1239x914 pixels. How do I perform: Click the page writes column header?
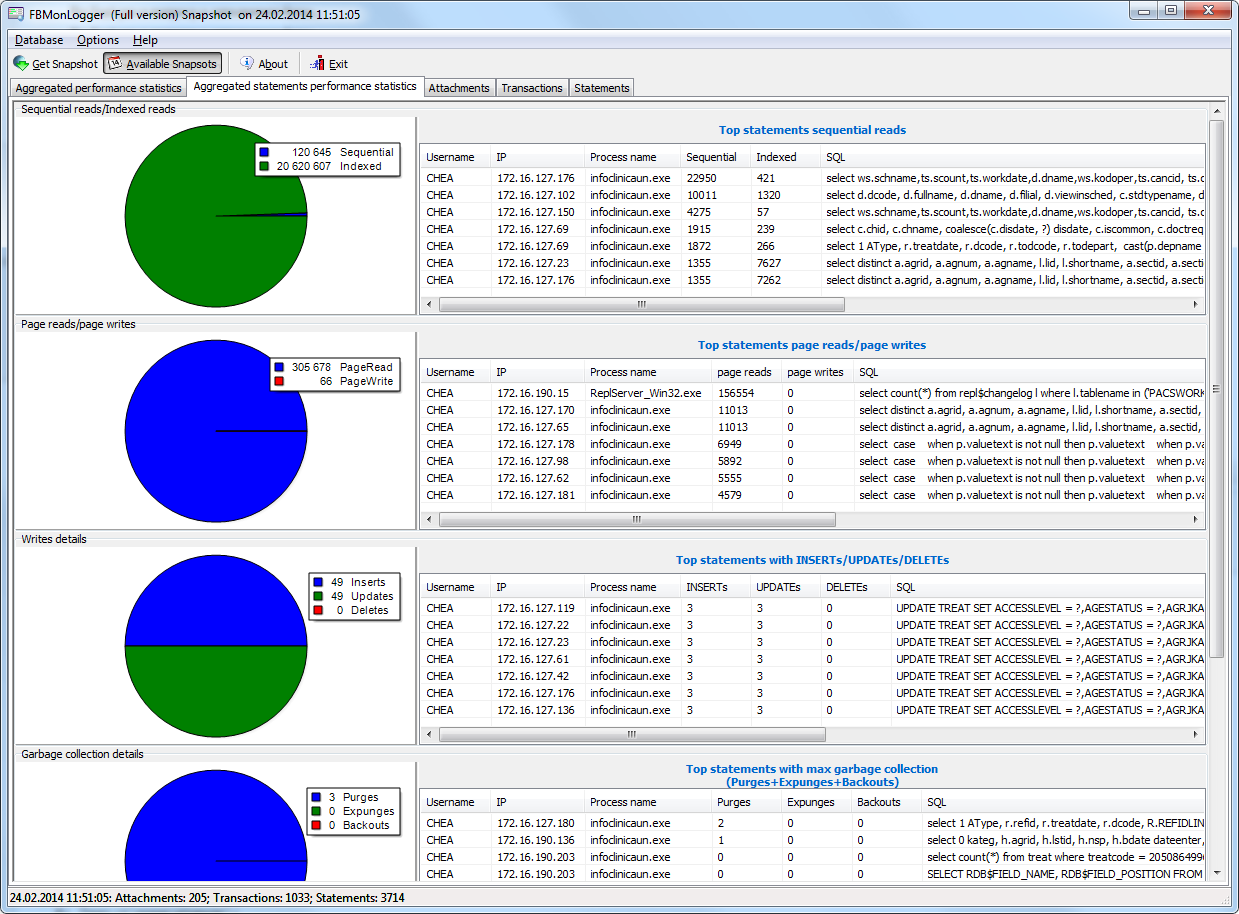[x=817, y=372]
